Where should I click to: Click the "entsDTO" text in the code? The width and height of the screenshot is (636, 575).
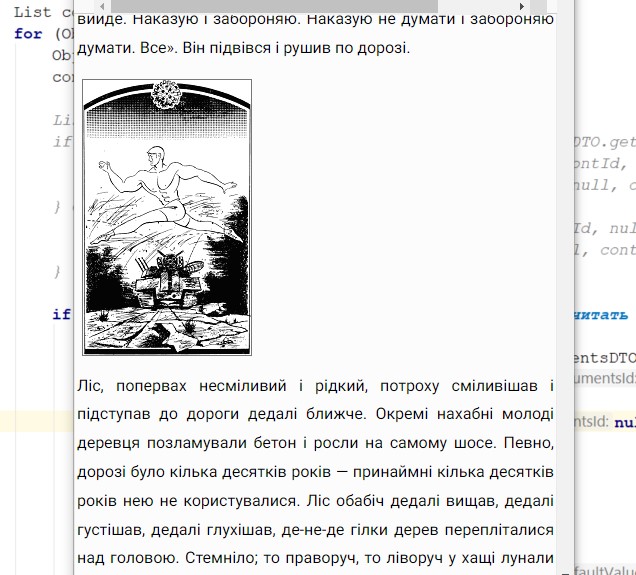(x=601, y=357)
